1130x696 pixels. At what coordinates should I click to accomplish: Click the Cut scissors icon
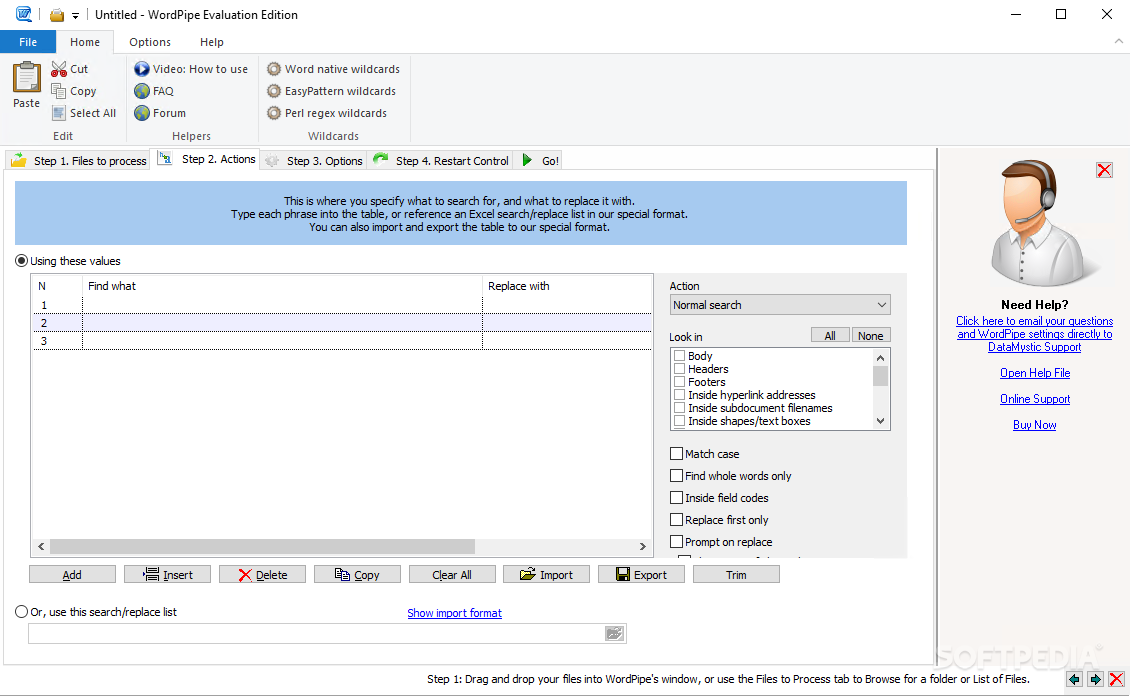[x=59, y=69]
